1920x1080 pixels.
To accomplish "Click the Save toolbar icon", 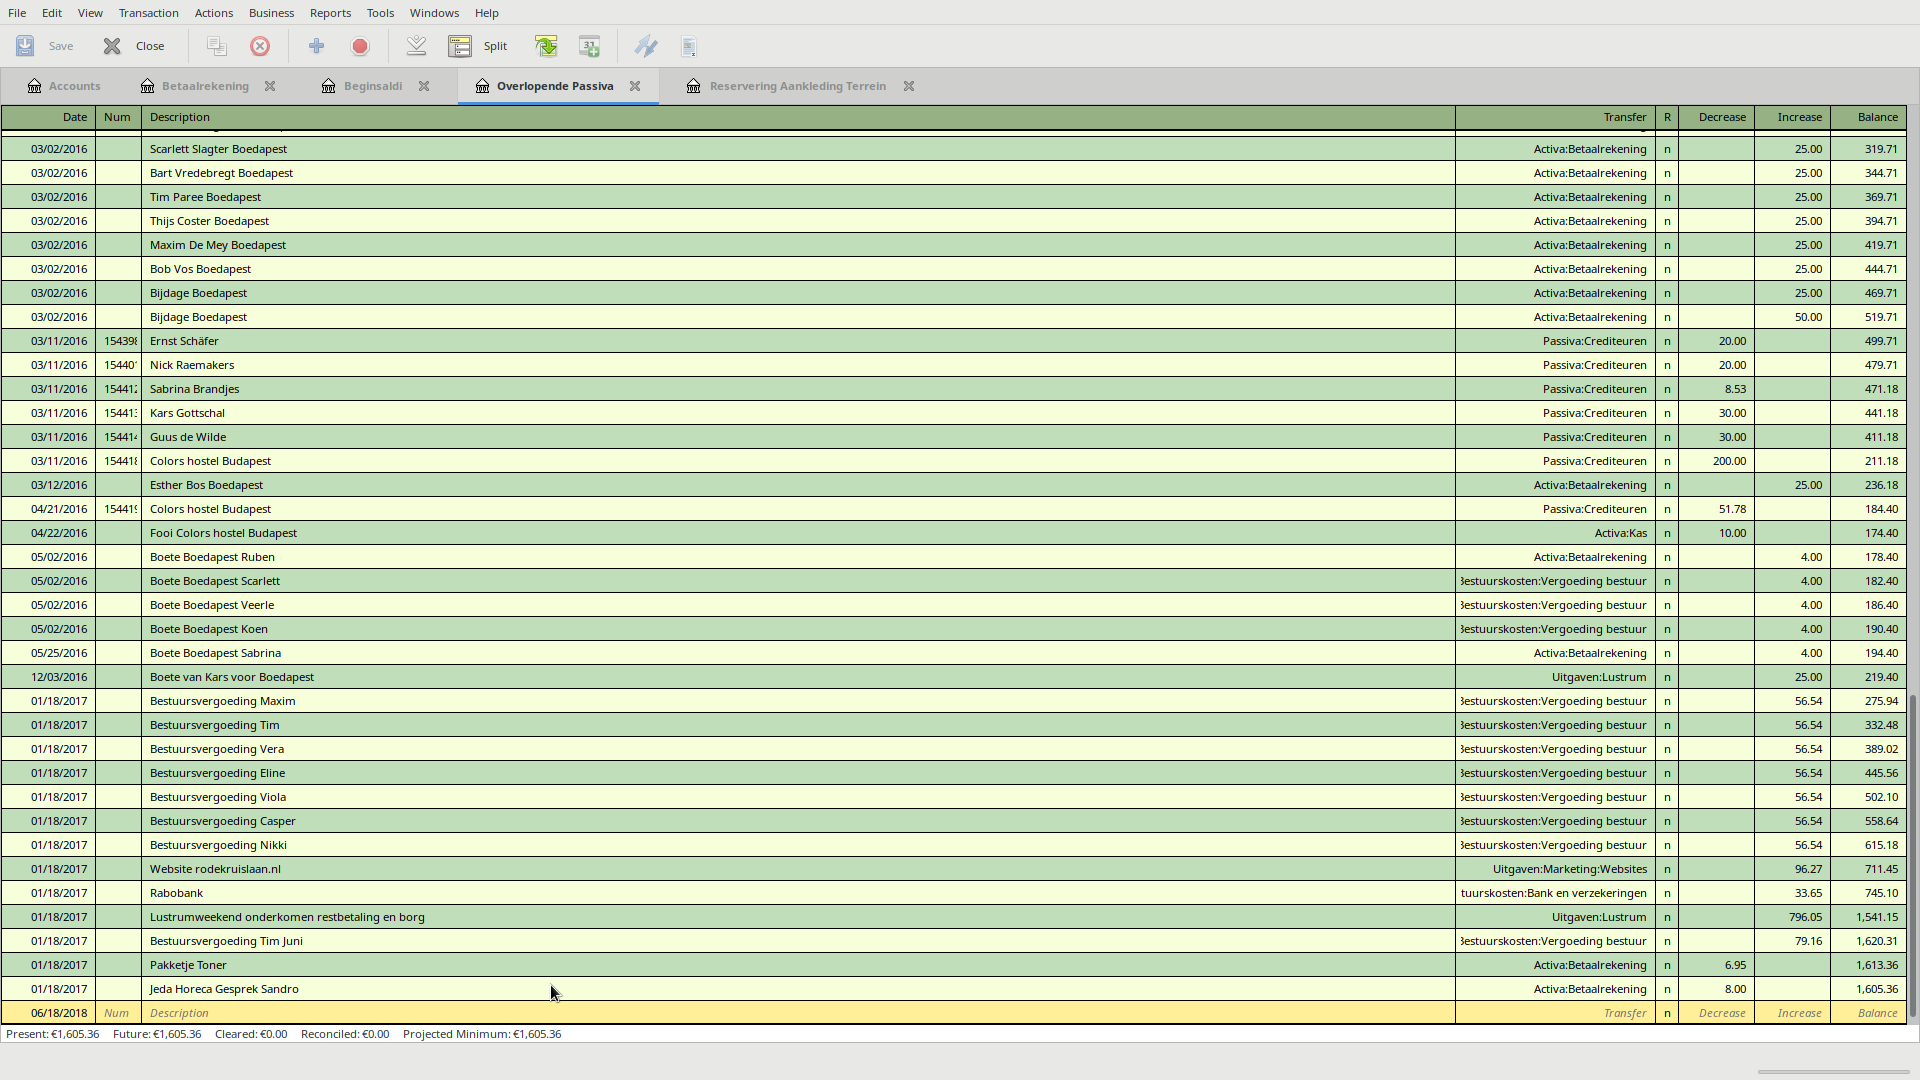I will coord(26,46).
